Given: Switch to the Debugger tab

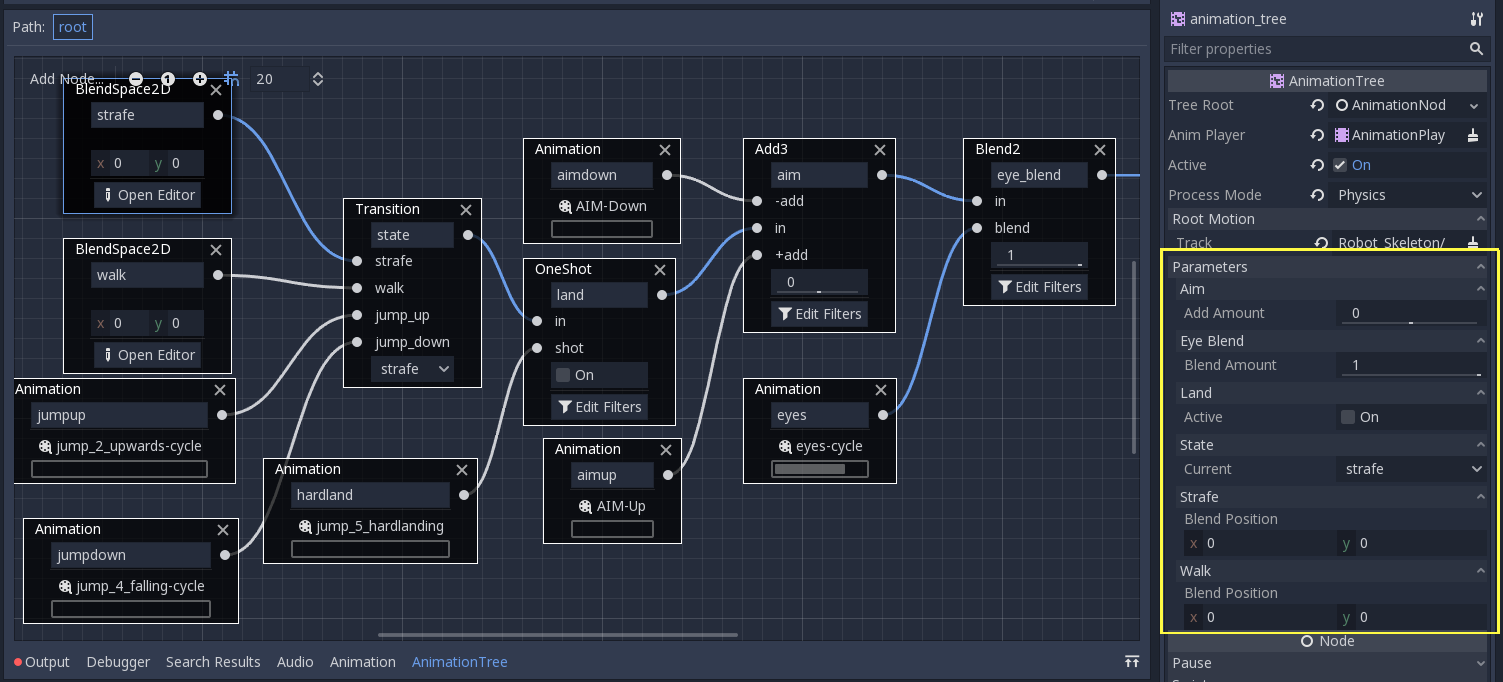Looking at the screenshot, I should click(118, 661).
